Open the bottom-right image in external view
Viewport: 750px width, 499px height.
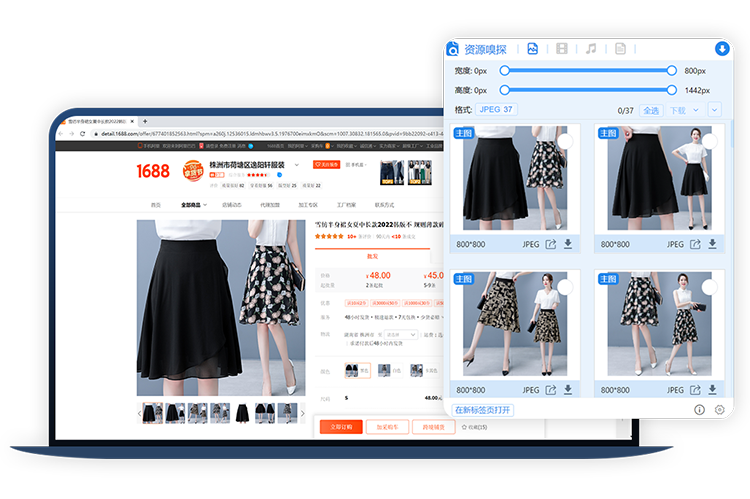point(694,390)
